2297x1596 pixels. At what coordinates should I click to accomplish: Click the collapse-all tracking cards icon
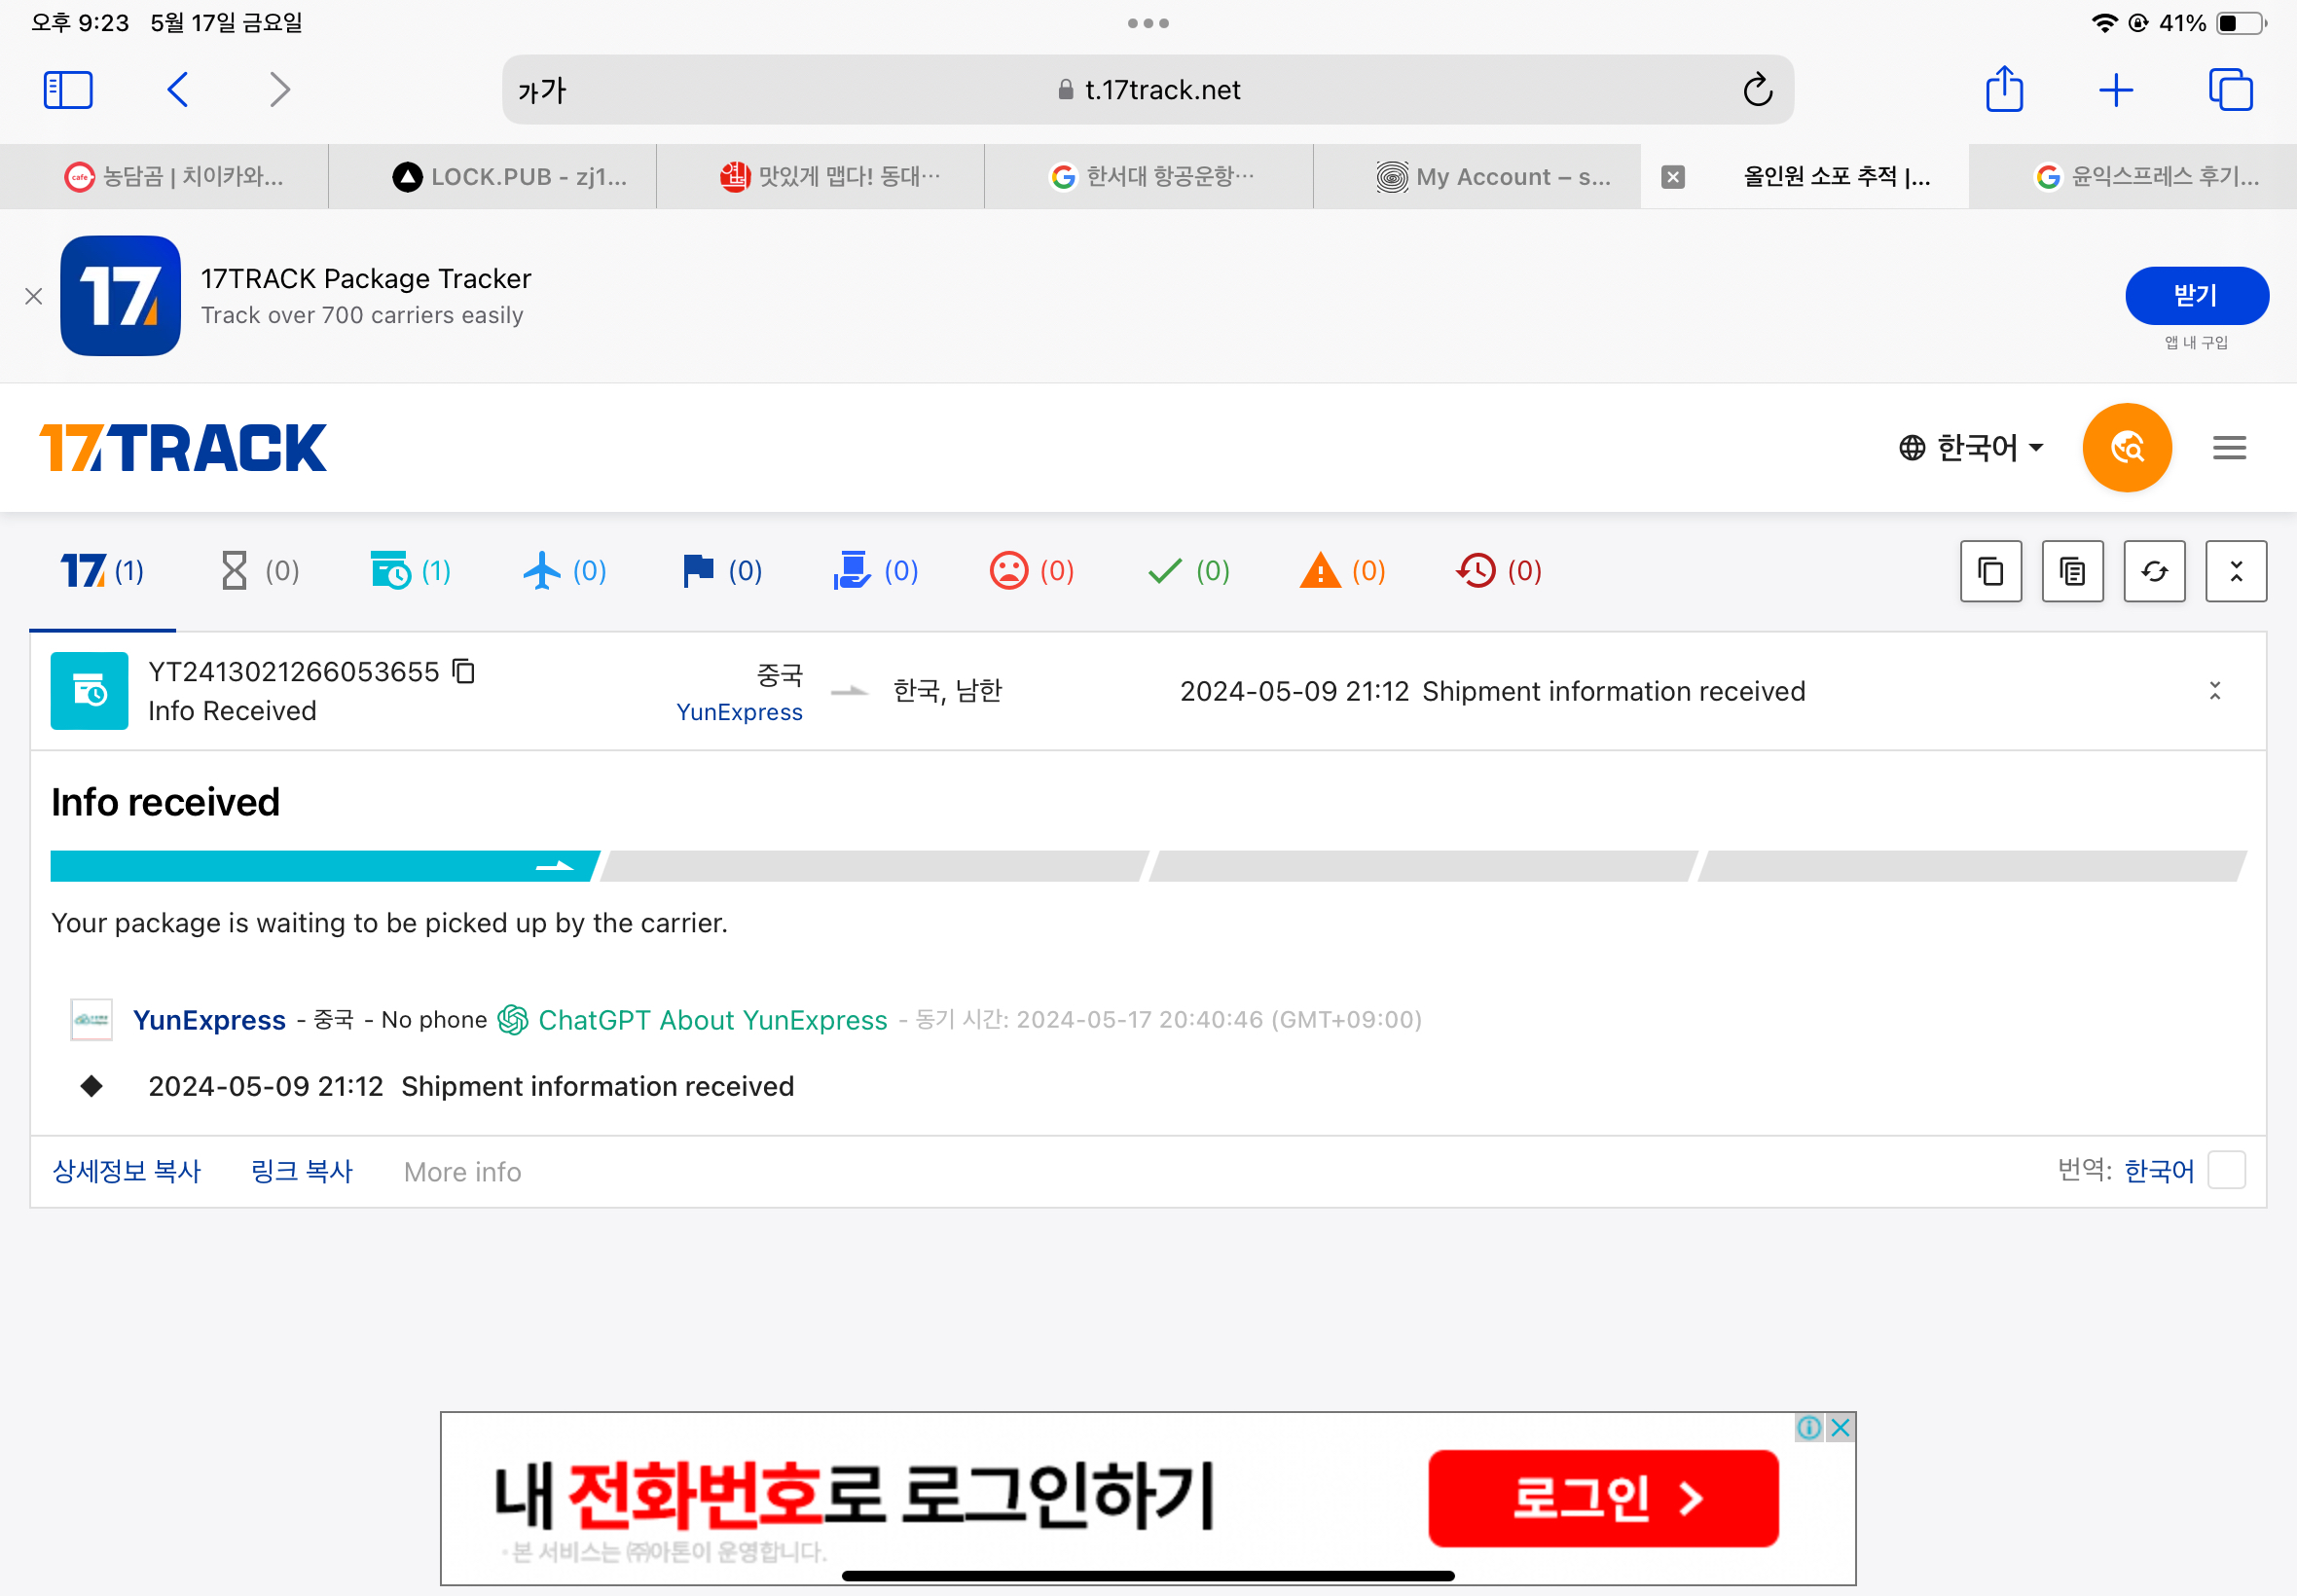coord(2236,570)
